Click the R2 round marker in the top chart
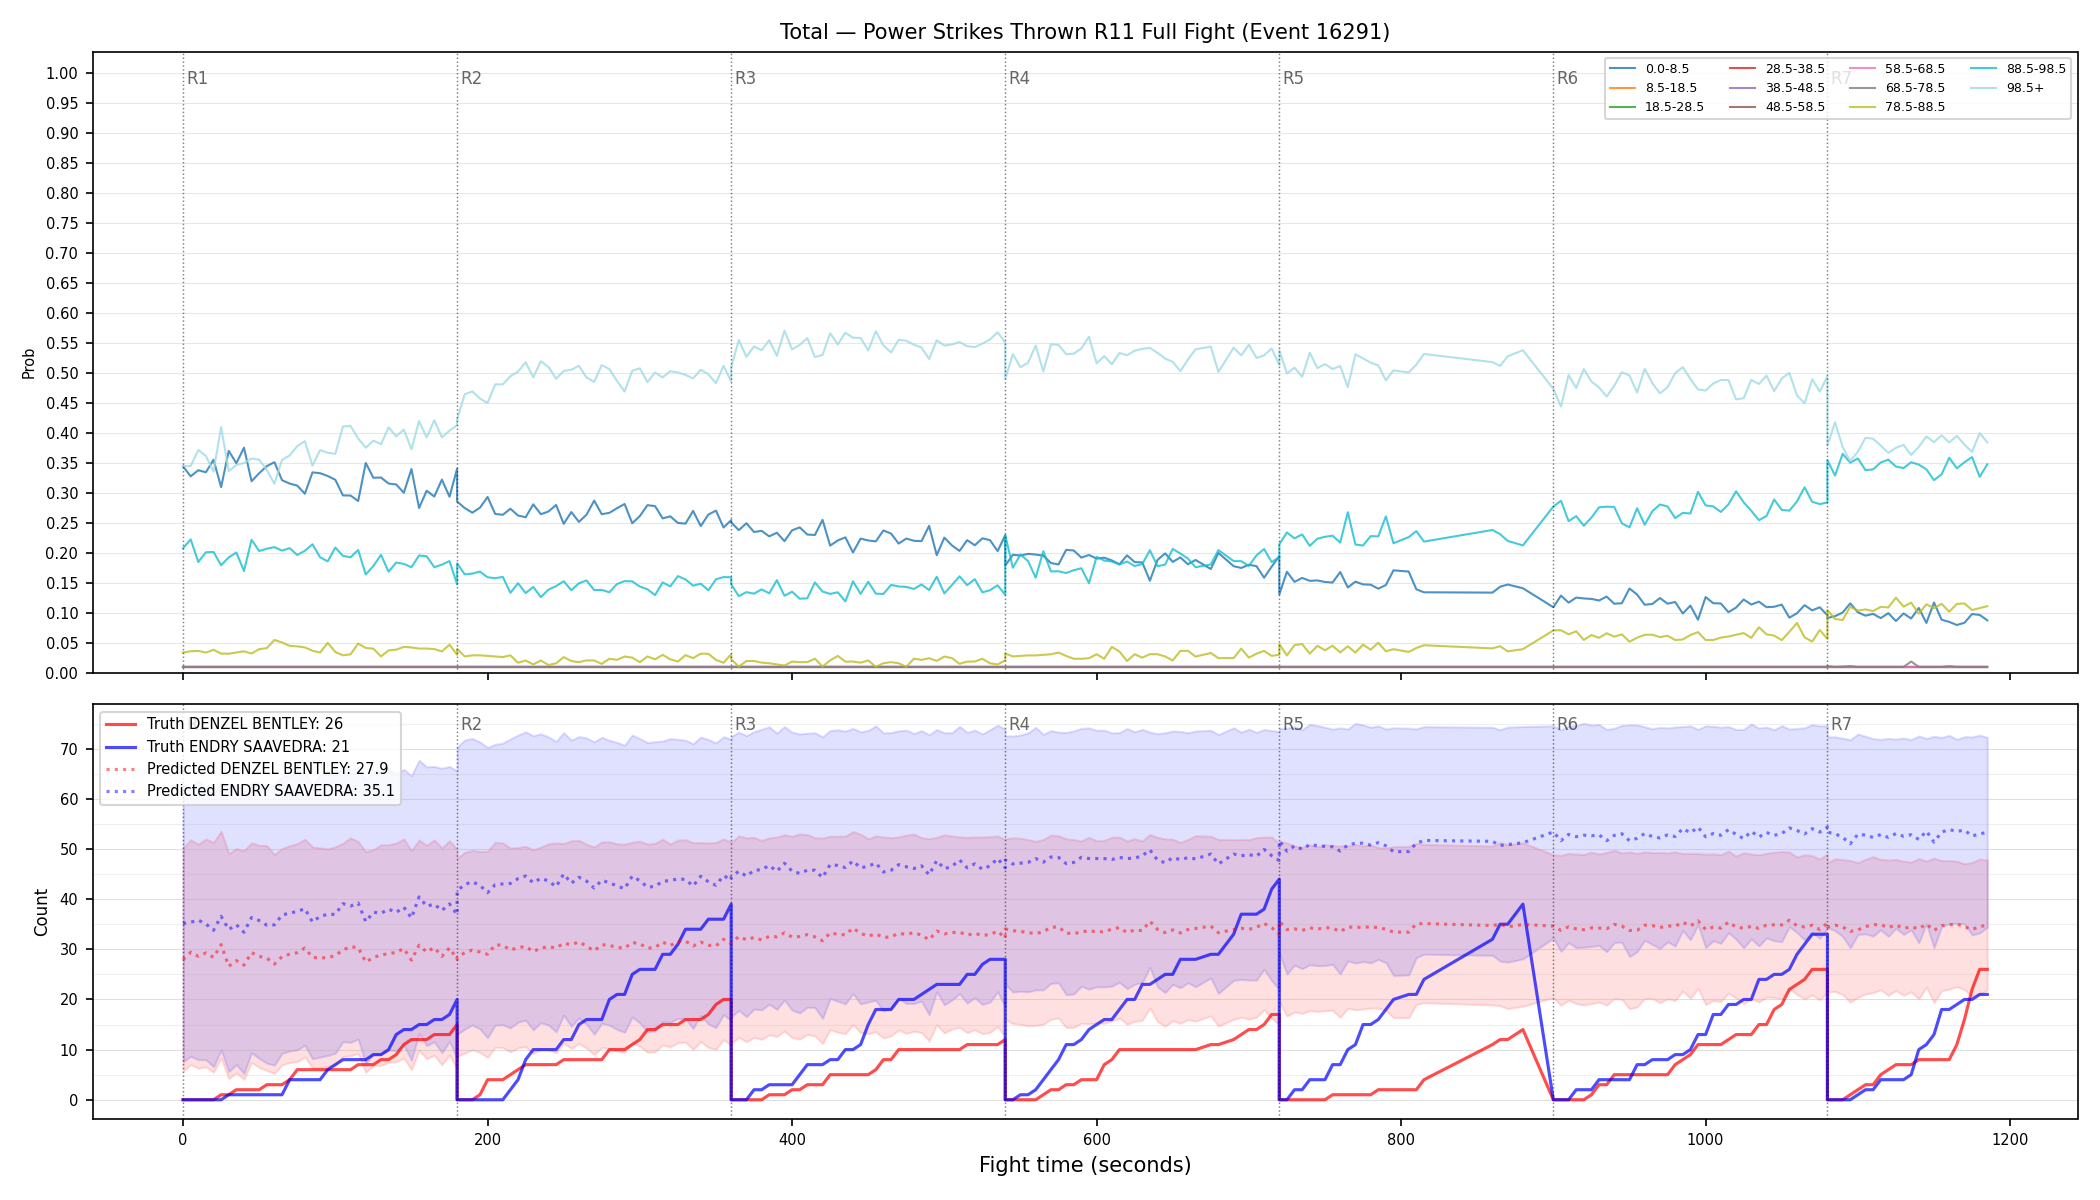Viewport: 2100px width, 1200px height. [x=471, y=78]
